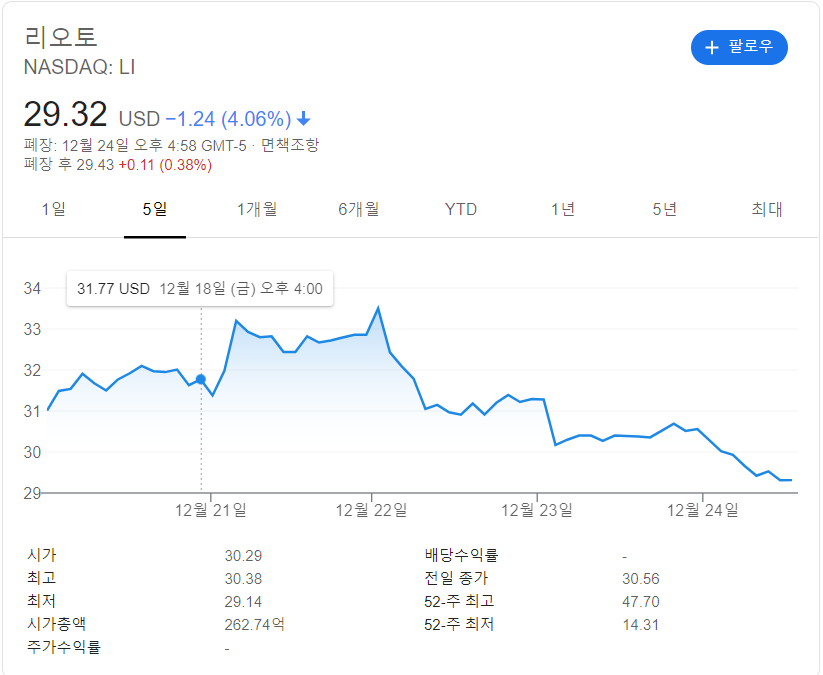Click the 34 y-axis label
The width and height of the screenshot is (823, 675).
(32, 288)
